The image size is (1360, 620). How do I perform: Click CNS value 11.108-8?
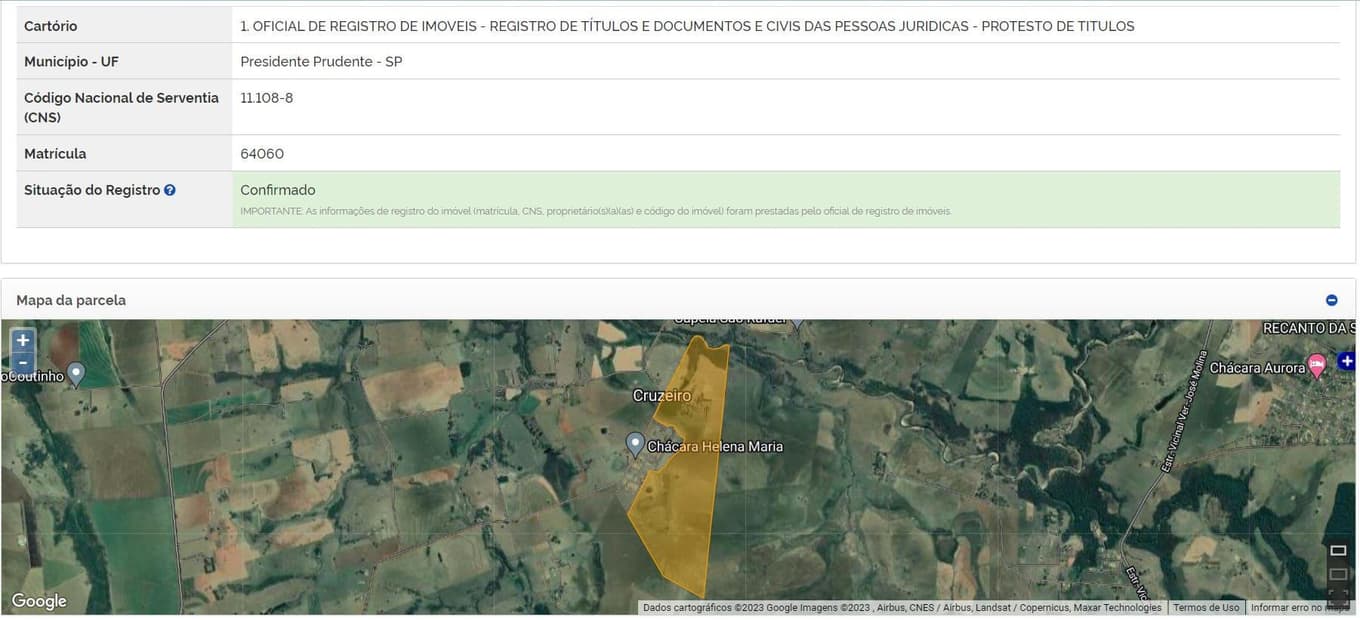pos(267,98)
